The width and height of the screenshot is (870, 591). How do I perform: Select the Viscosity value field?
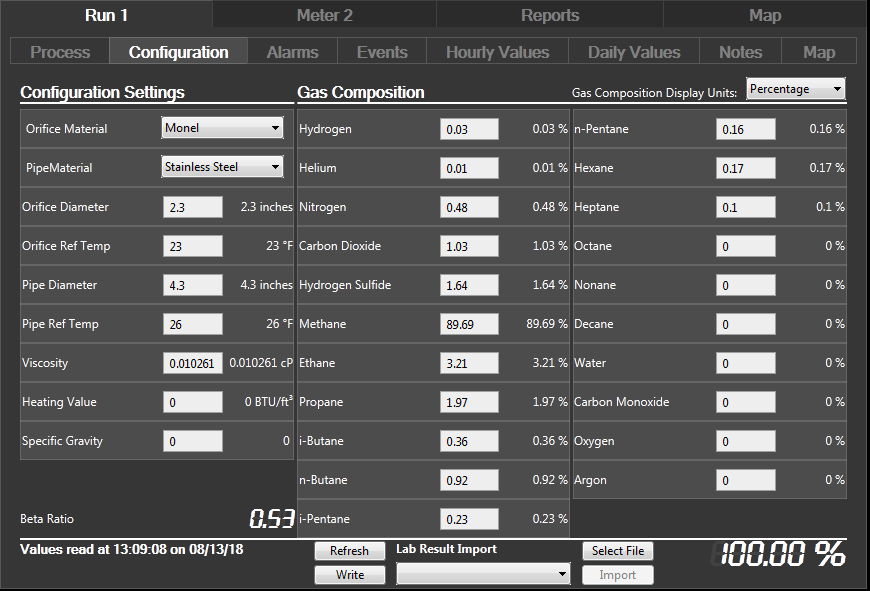point(193,363)
